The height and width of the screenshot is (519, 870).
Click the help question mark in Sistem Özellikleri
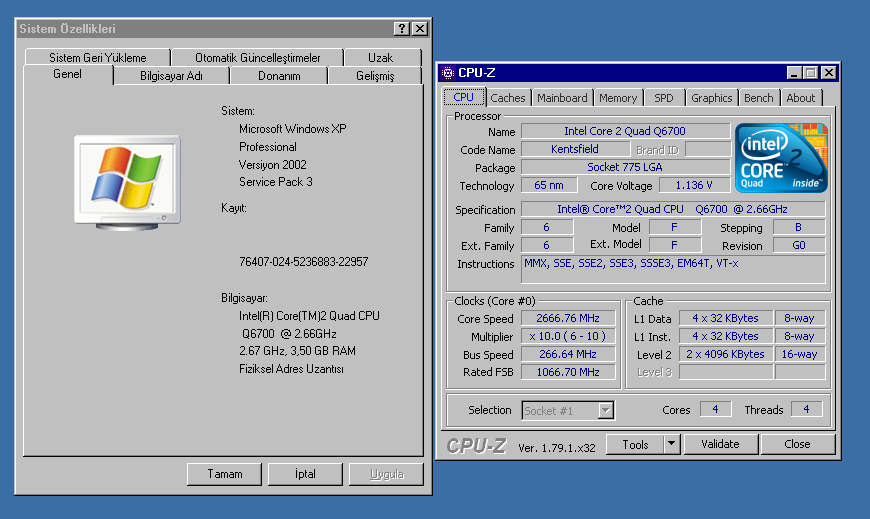click(402, 29)
